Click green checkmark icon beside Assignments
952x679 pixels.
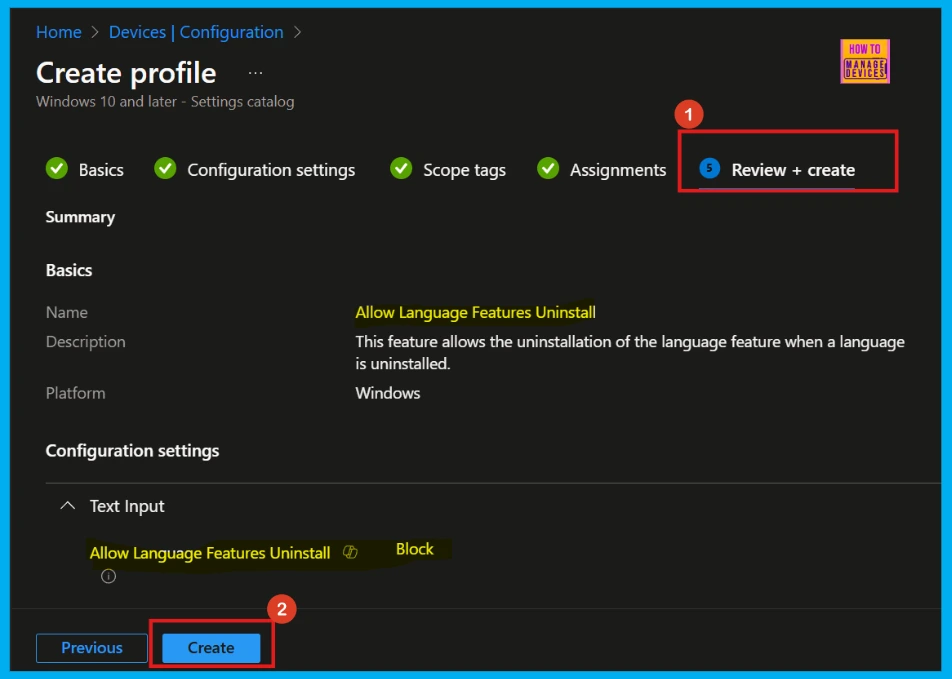pyautogui.click(x=548, y=168)
